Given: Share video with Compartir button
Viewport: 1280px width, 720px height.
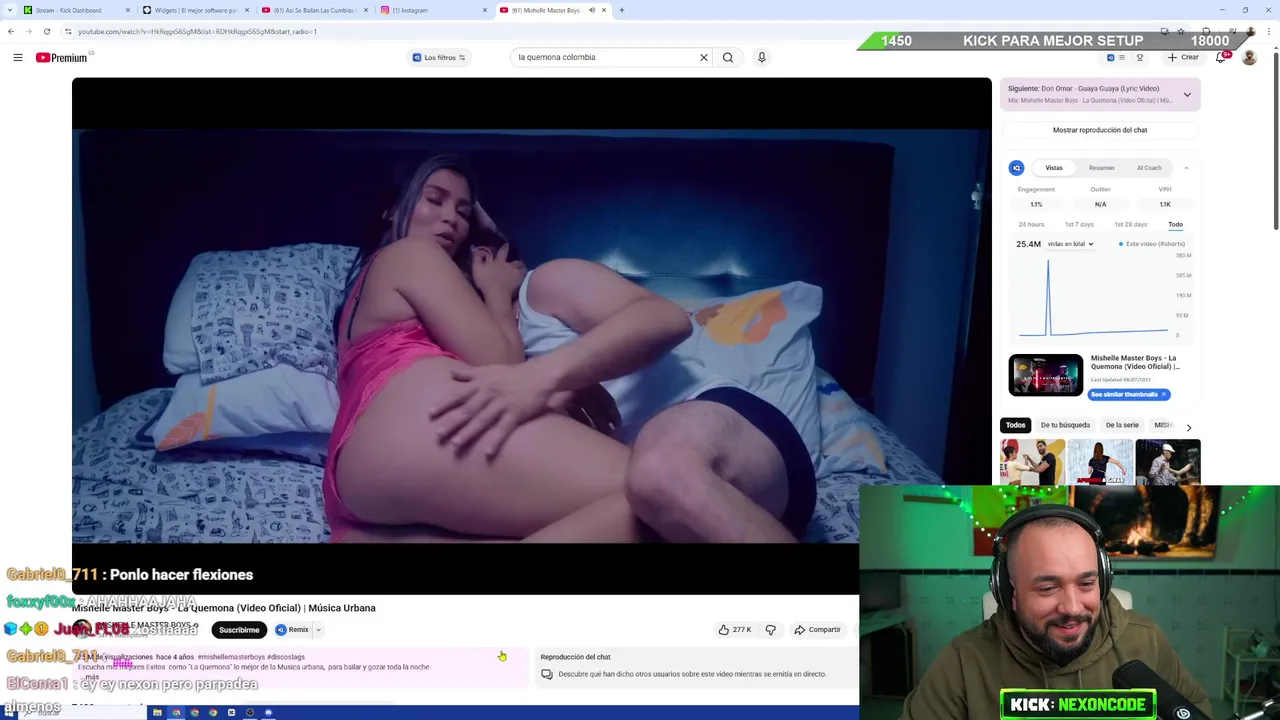Looking at the screenshot, I should 818,630.
